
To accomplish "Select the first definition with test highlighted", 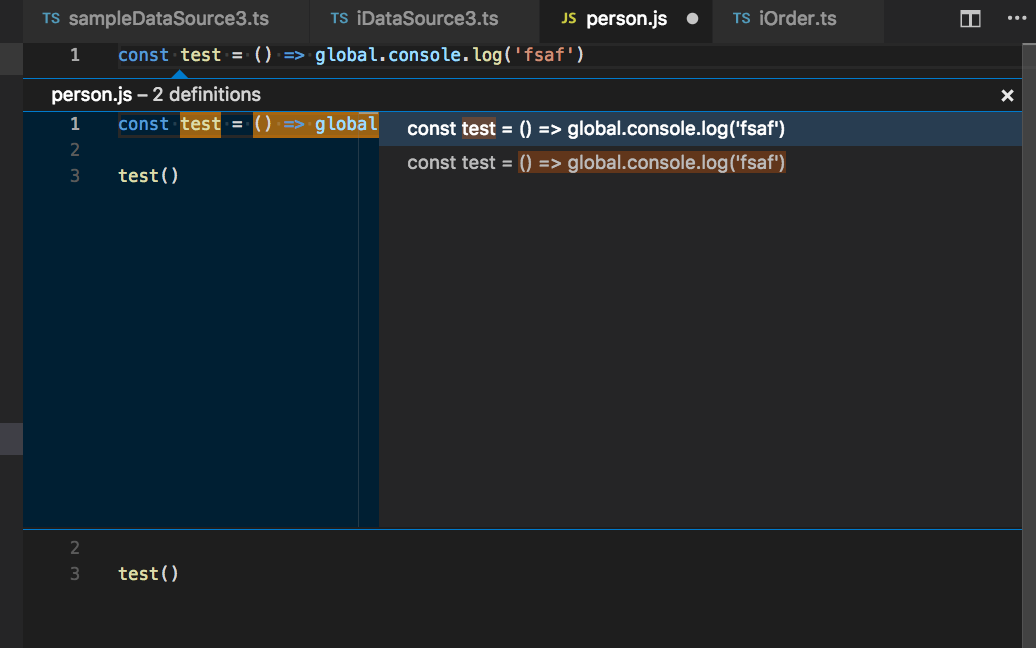I will click(700, 129).
